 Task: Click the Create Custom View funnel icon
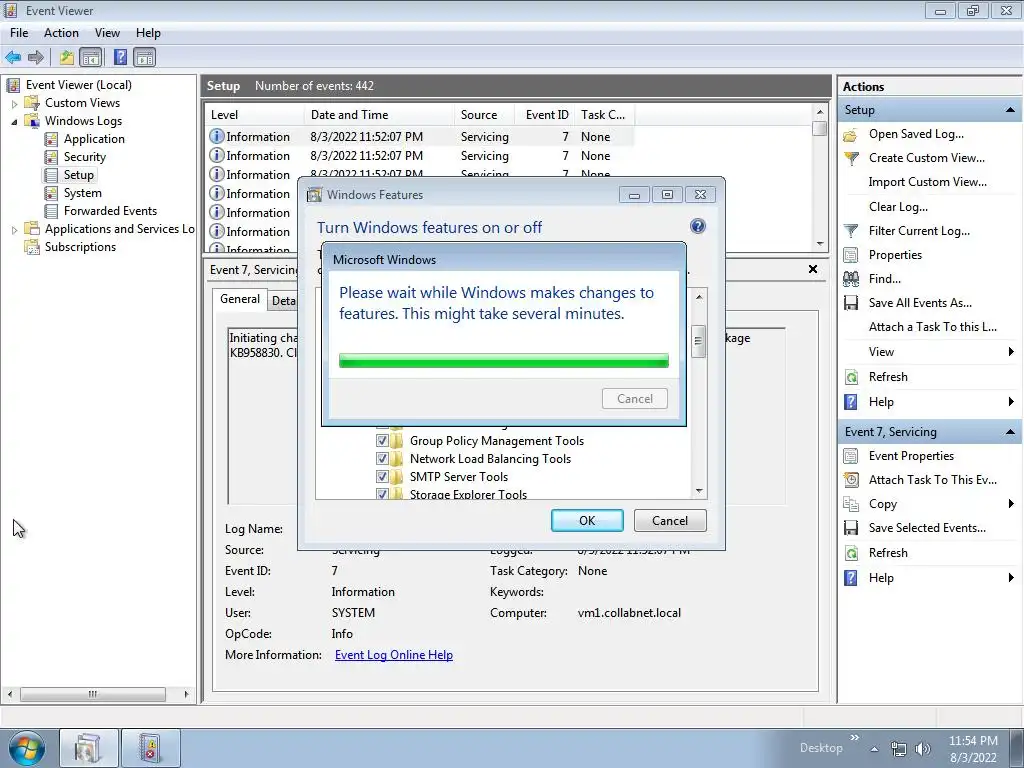point(850,158)
